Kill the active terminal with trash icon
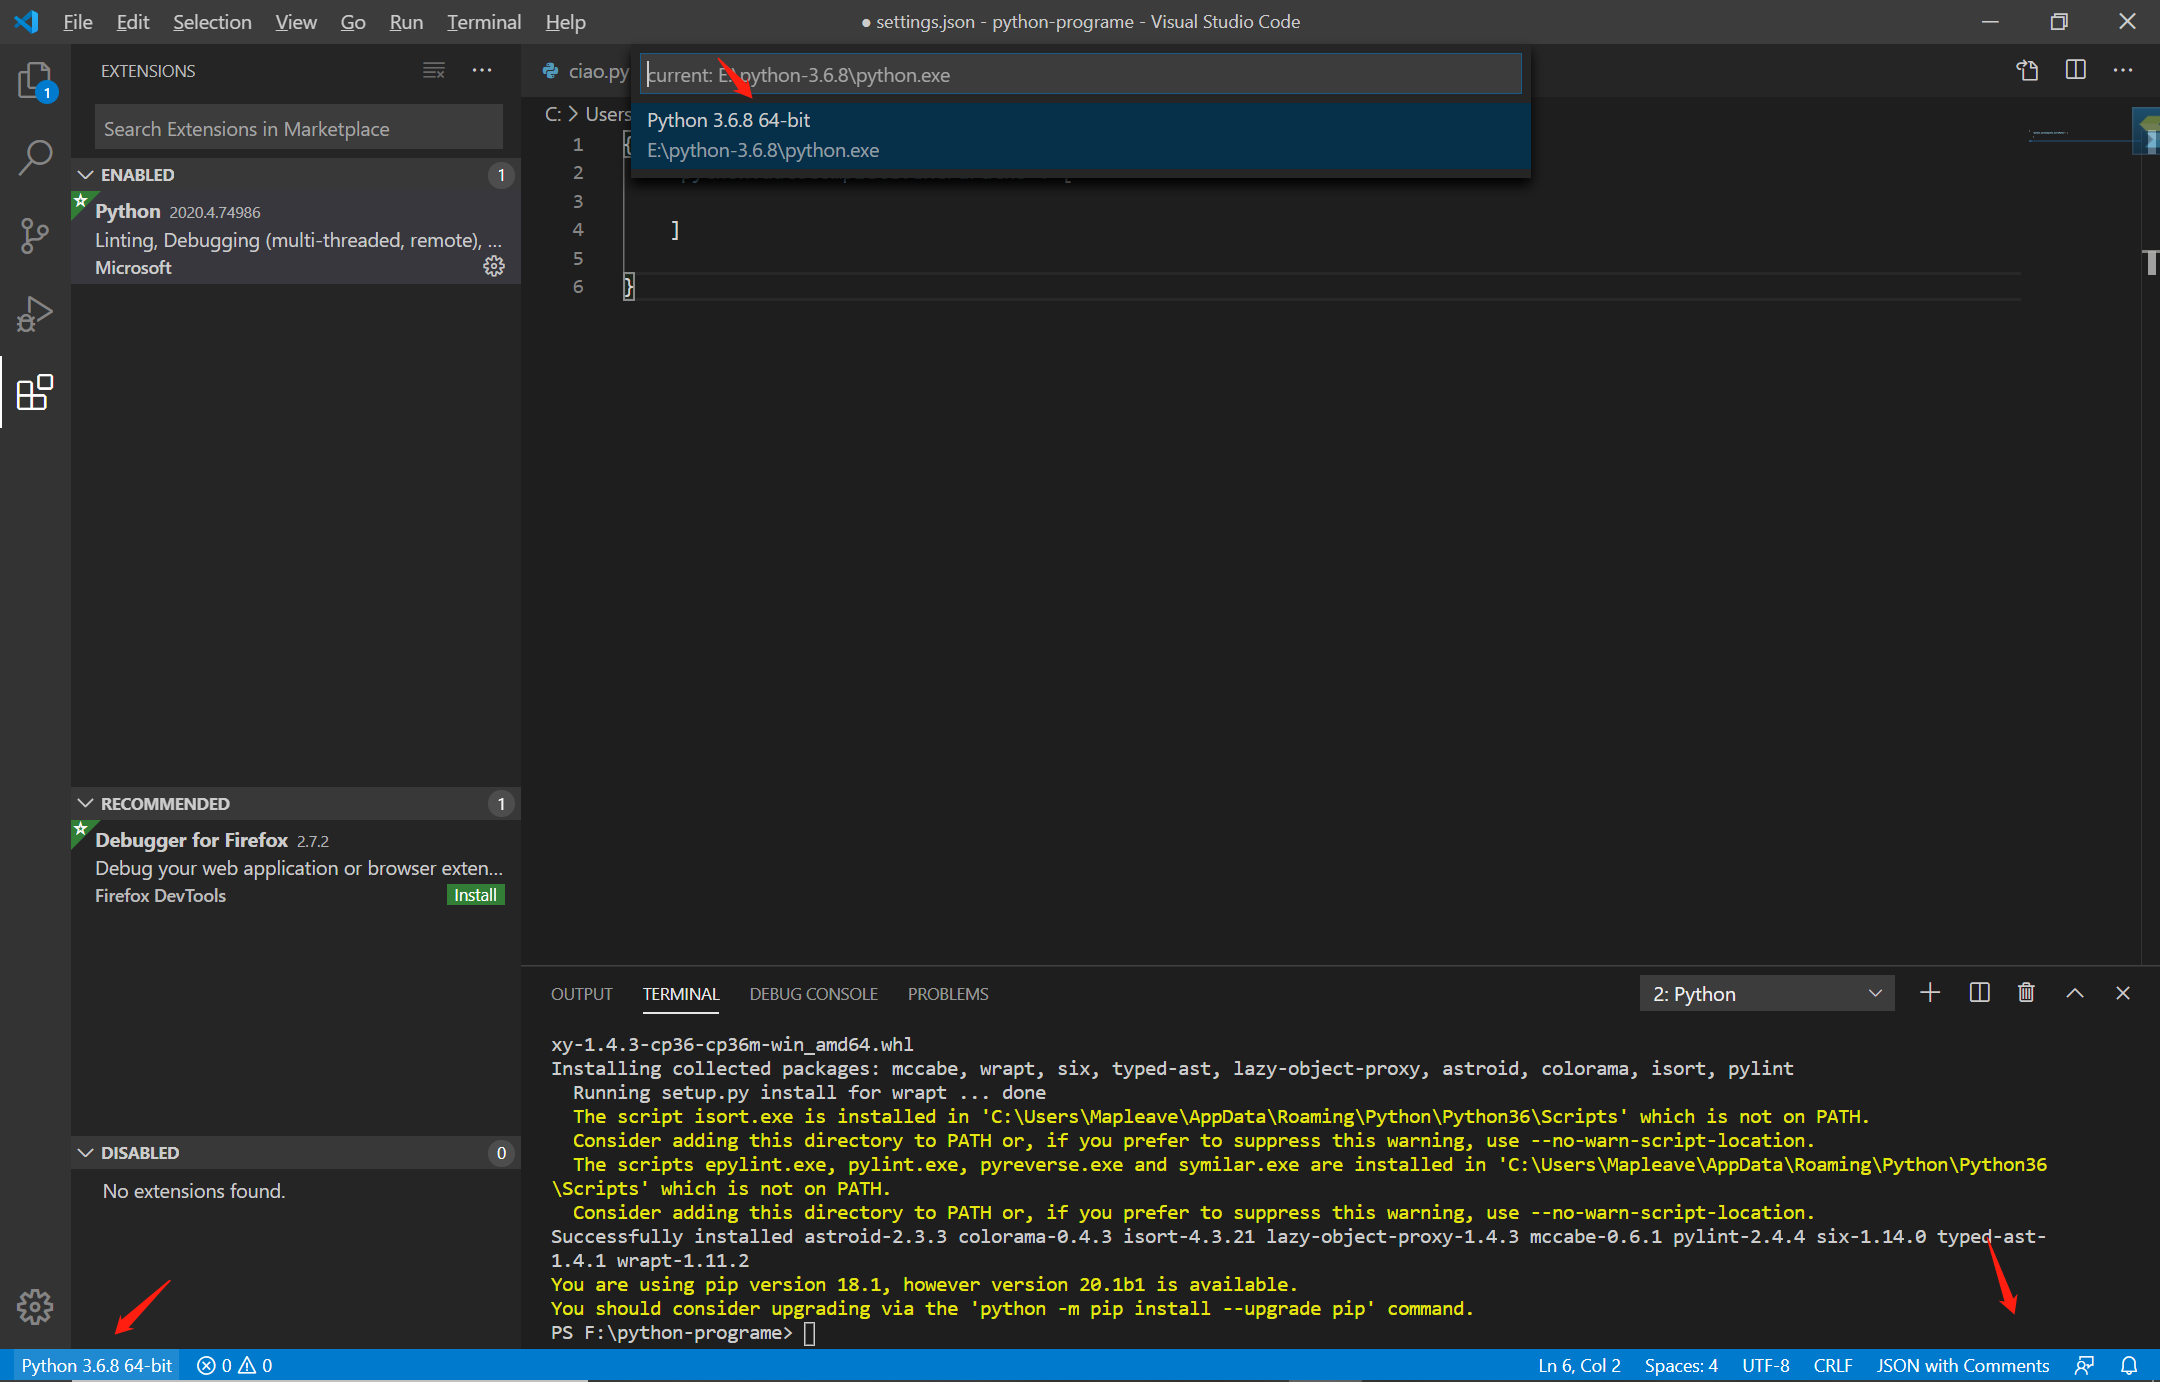2160x1382 pixels. (2026, 992)
